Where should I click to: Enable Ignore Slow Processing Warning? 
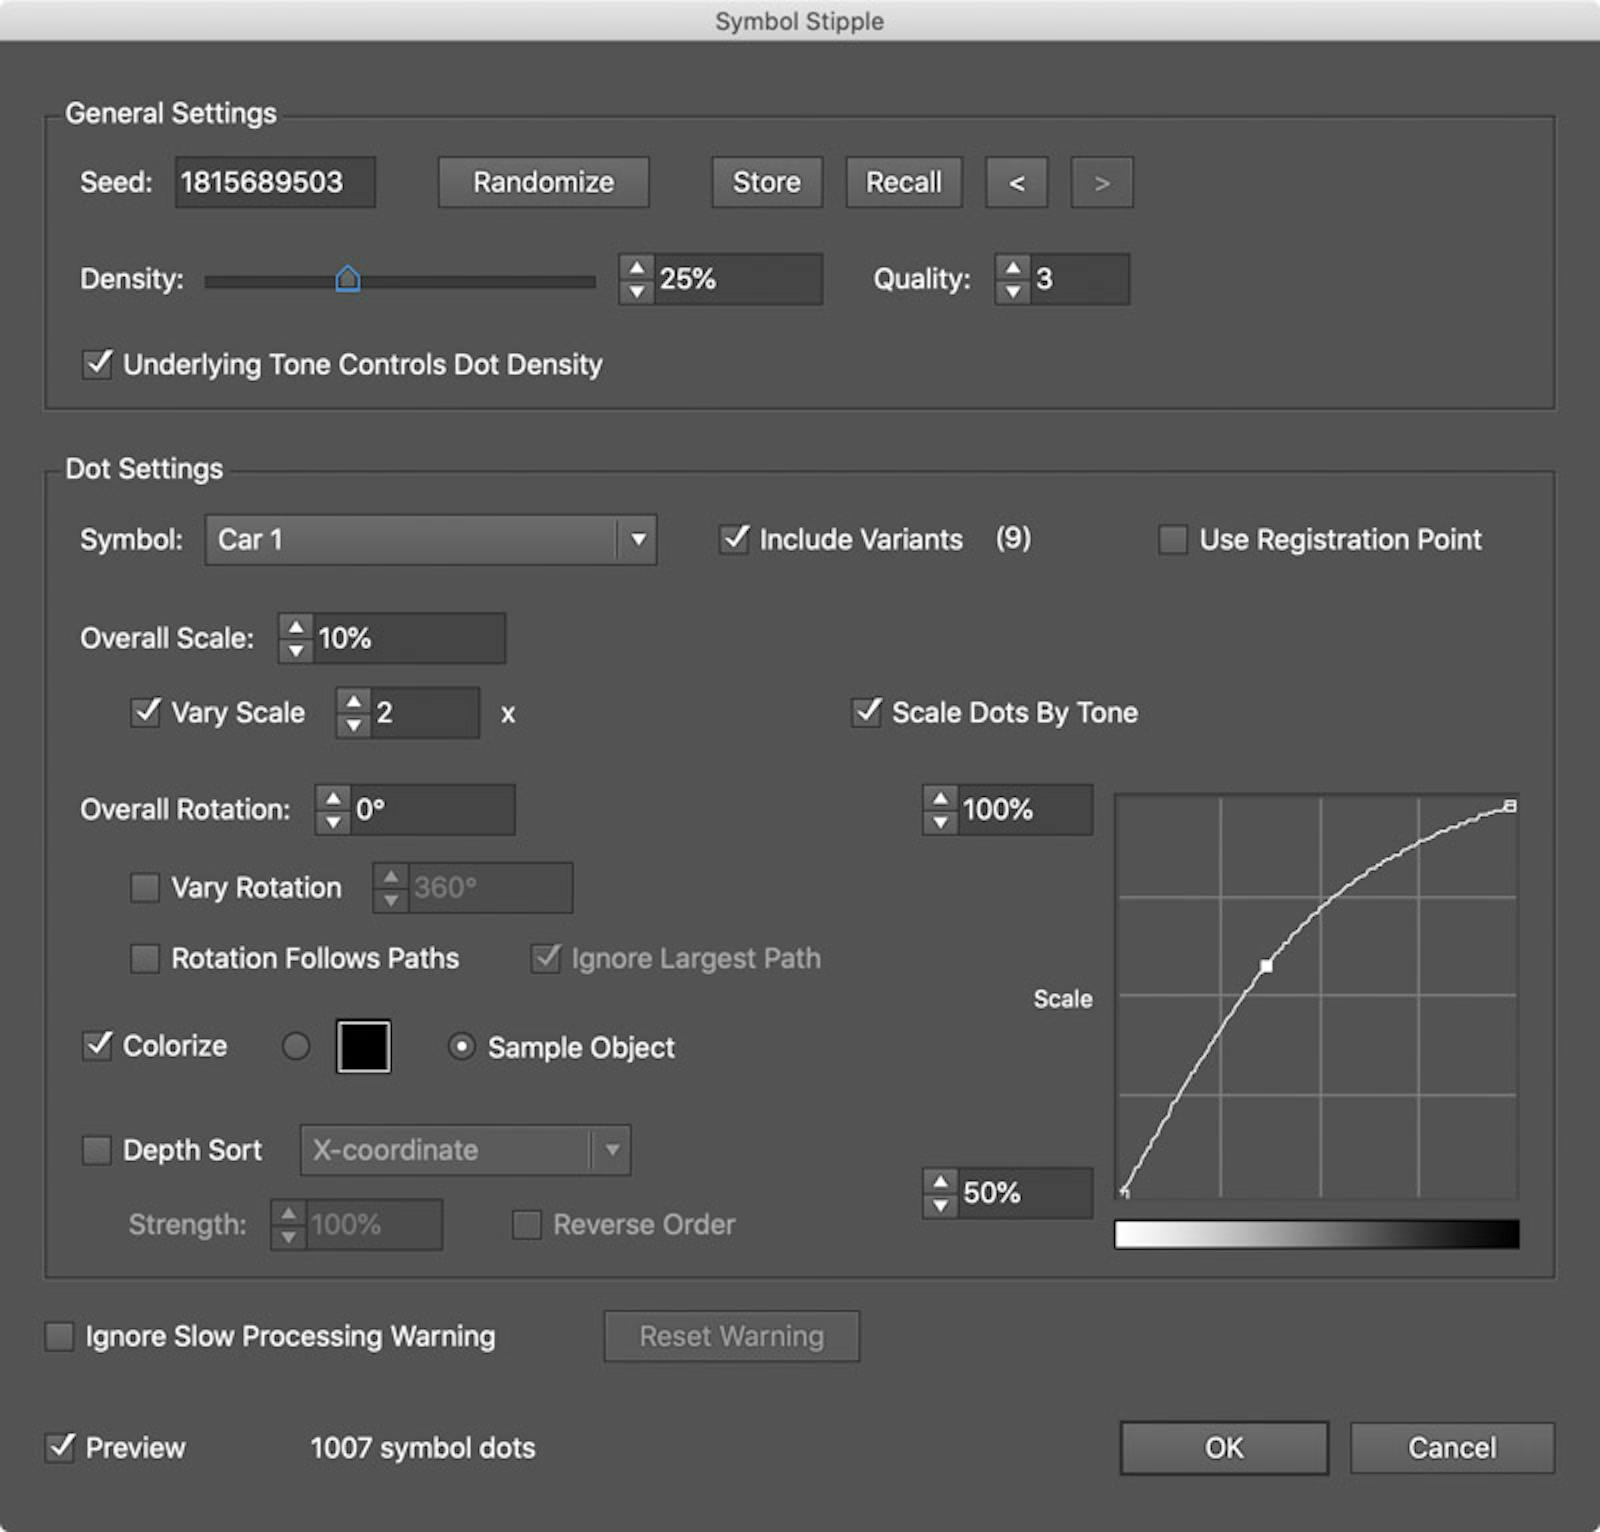(58, 1336)
